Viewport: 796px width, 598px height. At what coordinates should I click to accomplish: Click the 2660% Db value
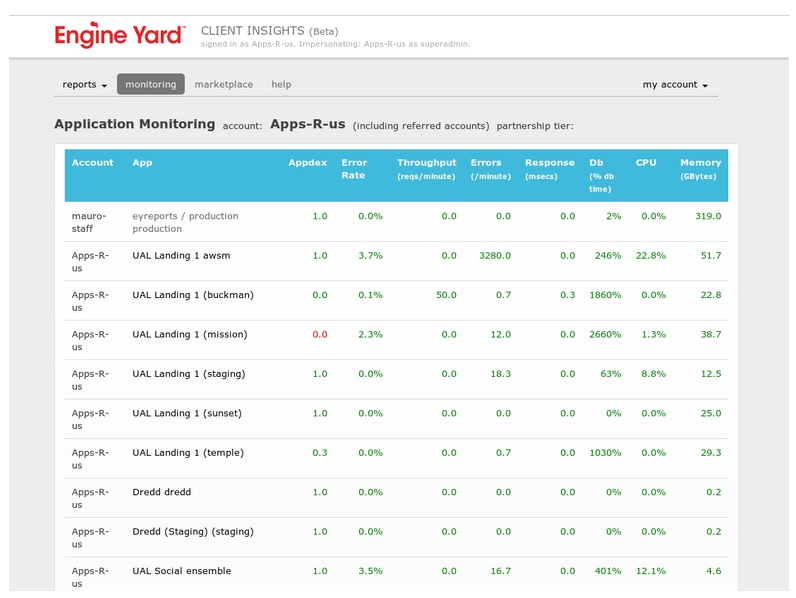point(605,335)
